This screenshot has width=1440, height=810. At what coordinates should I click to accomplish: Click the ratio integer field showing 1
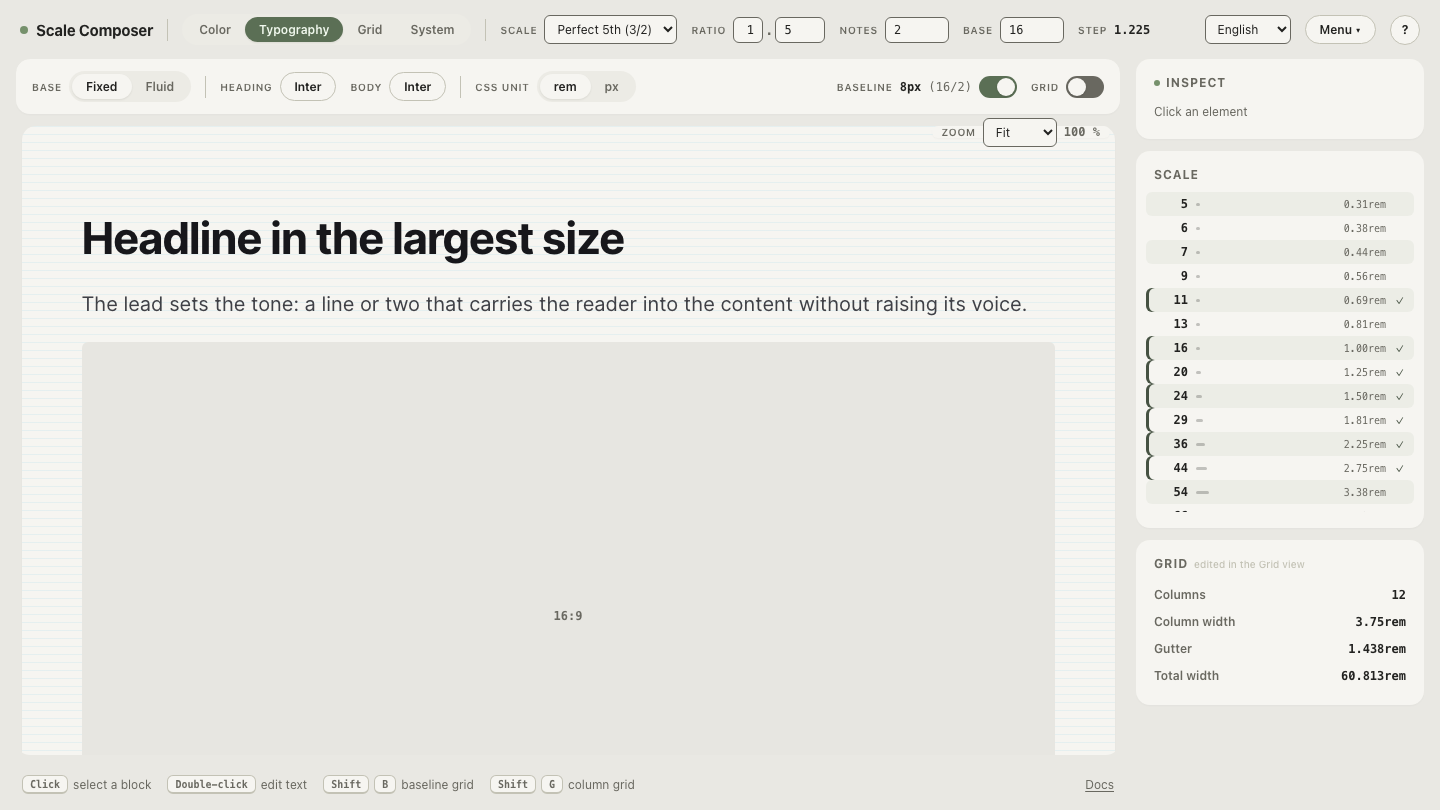point(748,30)
